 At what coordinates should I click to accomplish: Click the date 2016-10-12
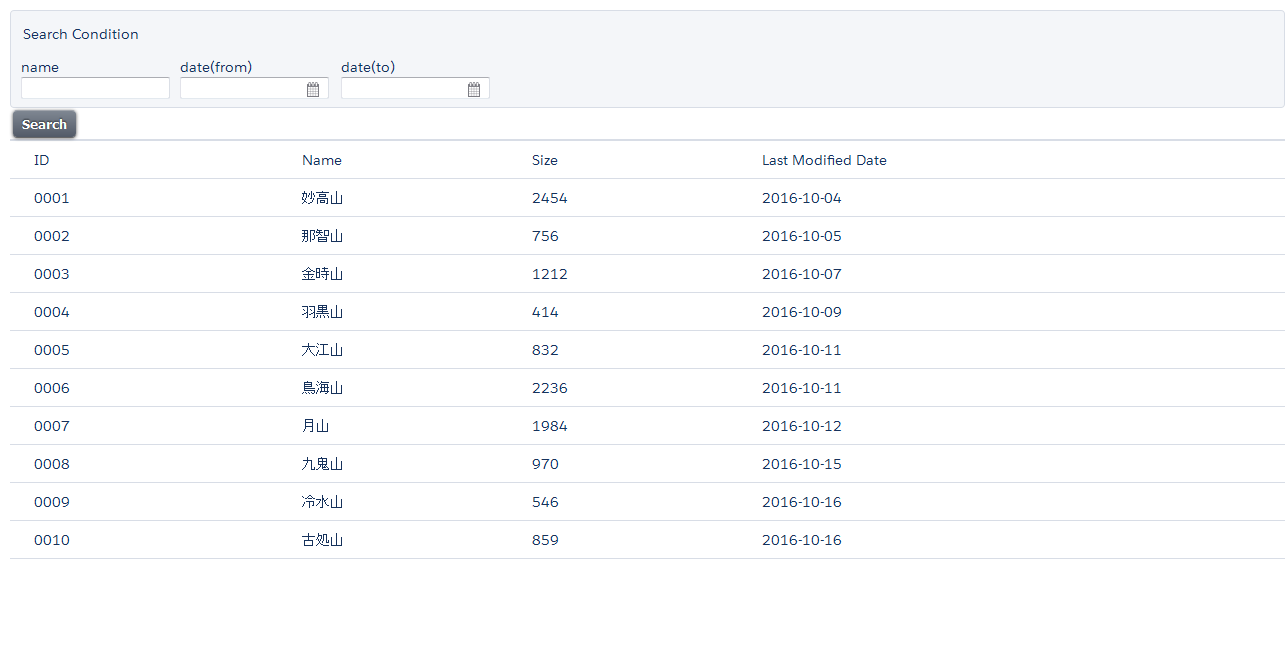(802, 426)
